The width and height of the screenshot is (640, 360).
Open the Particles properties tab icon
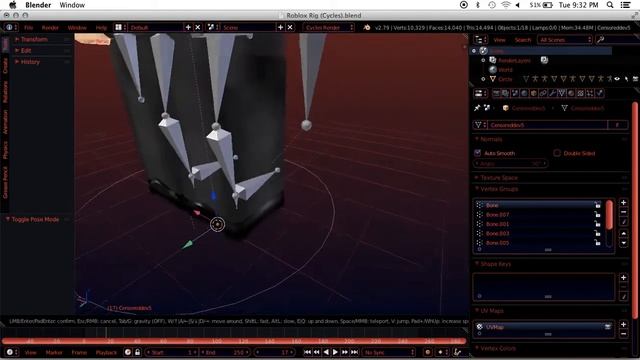(x=590, y=93)
